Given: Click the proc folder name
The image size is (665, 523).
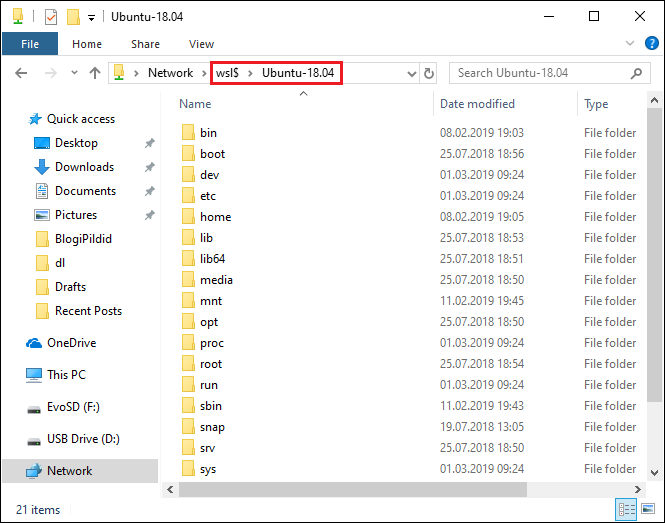Looking at the screenshot, I should click(x=212, y=343).
